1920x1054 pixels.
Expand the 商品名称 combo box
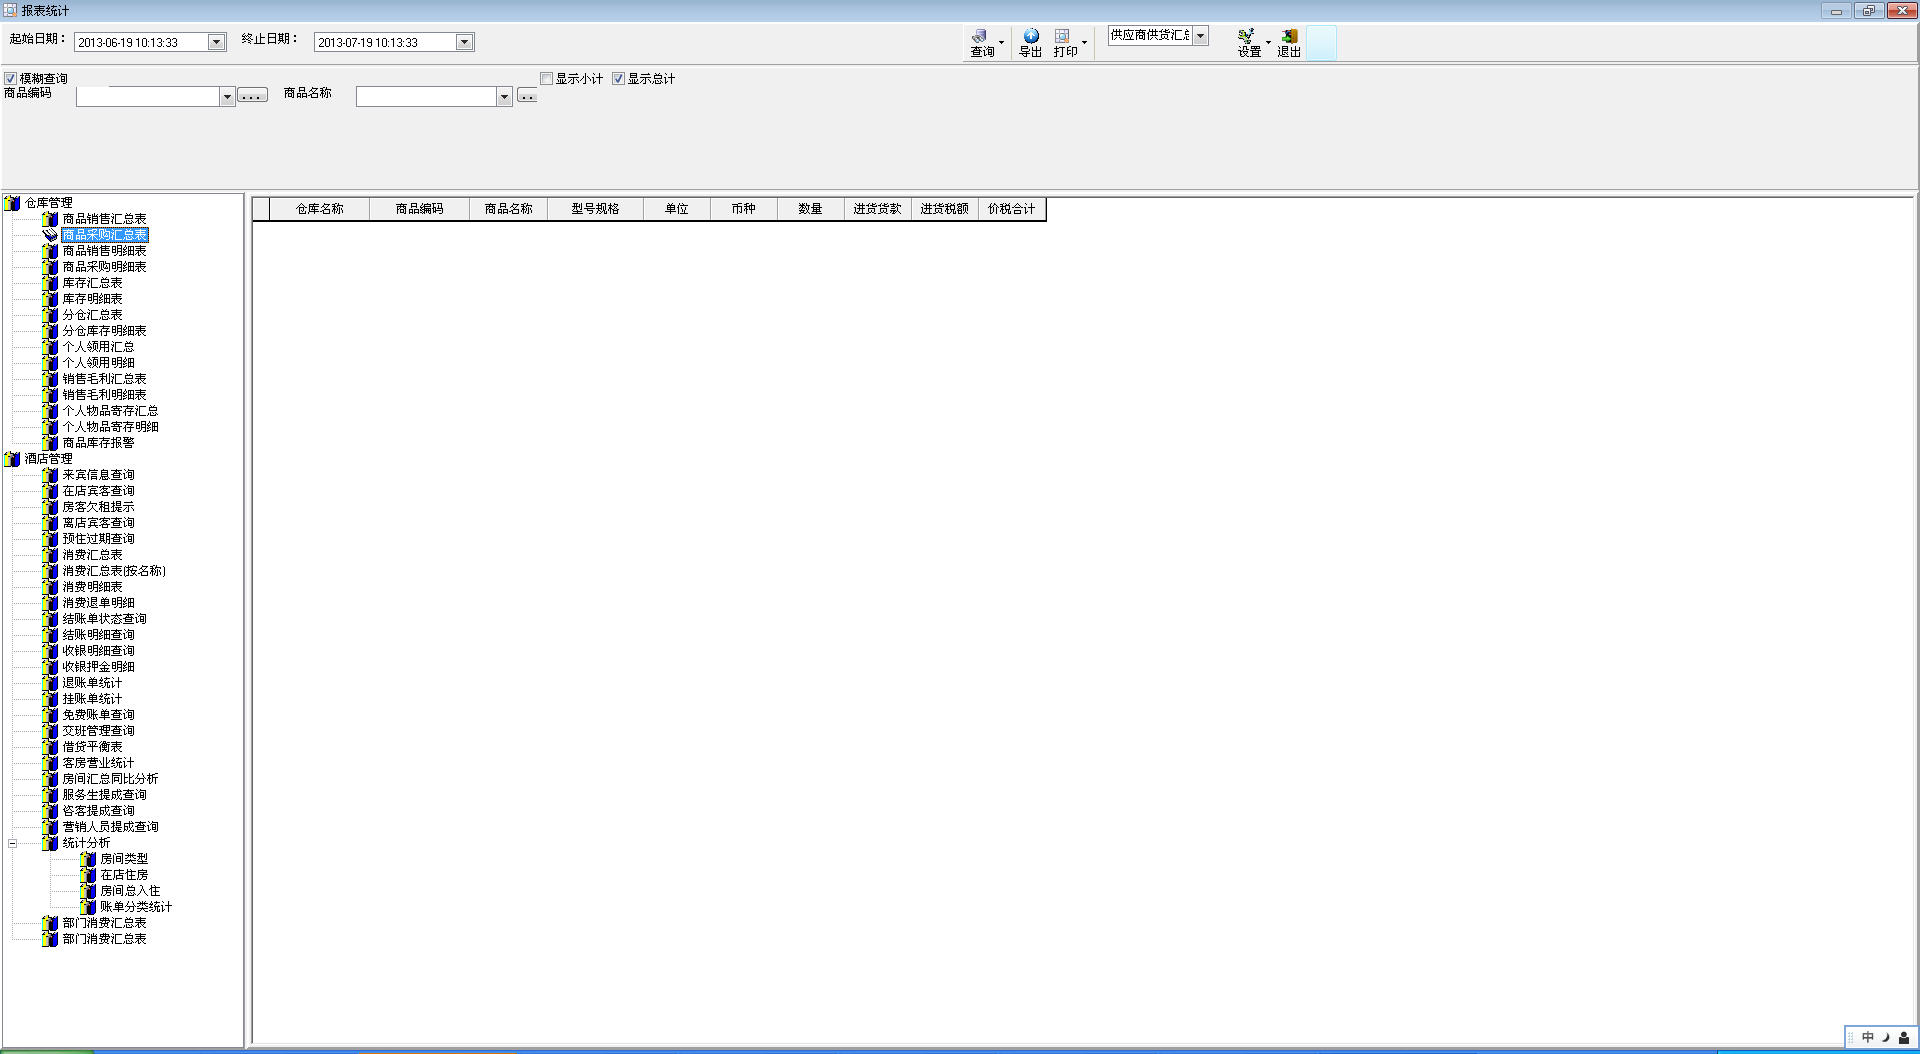point(504,97)
